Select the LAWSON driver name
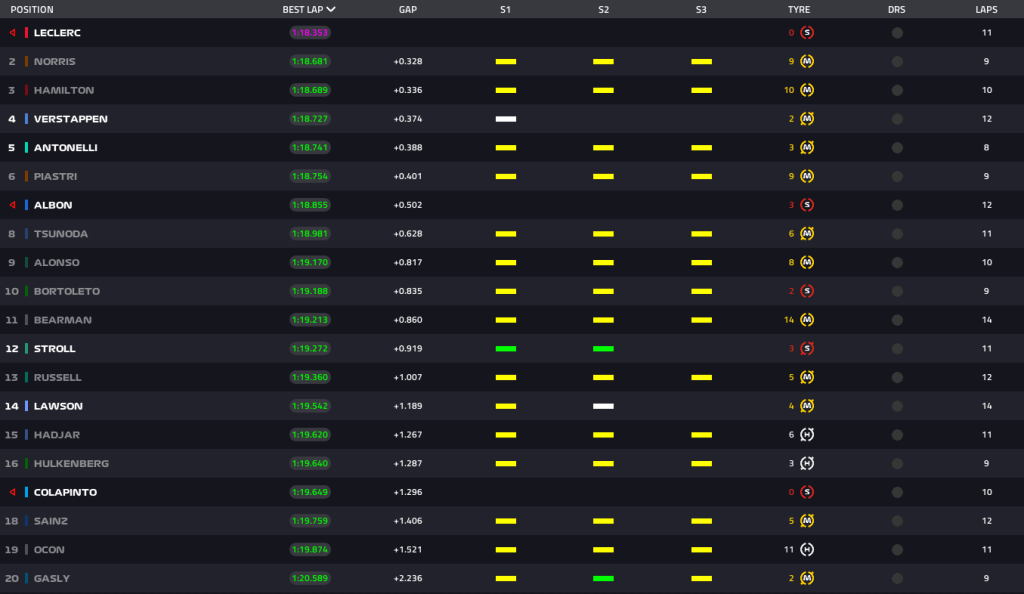Screen dimensions: 1024x594 tap(58, 406)
